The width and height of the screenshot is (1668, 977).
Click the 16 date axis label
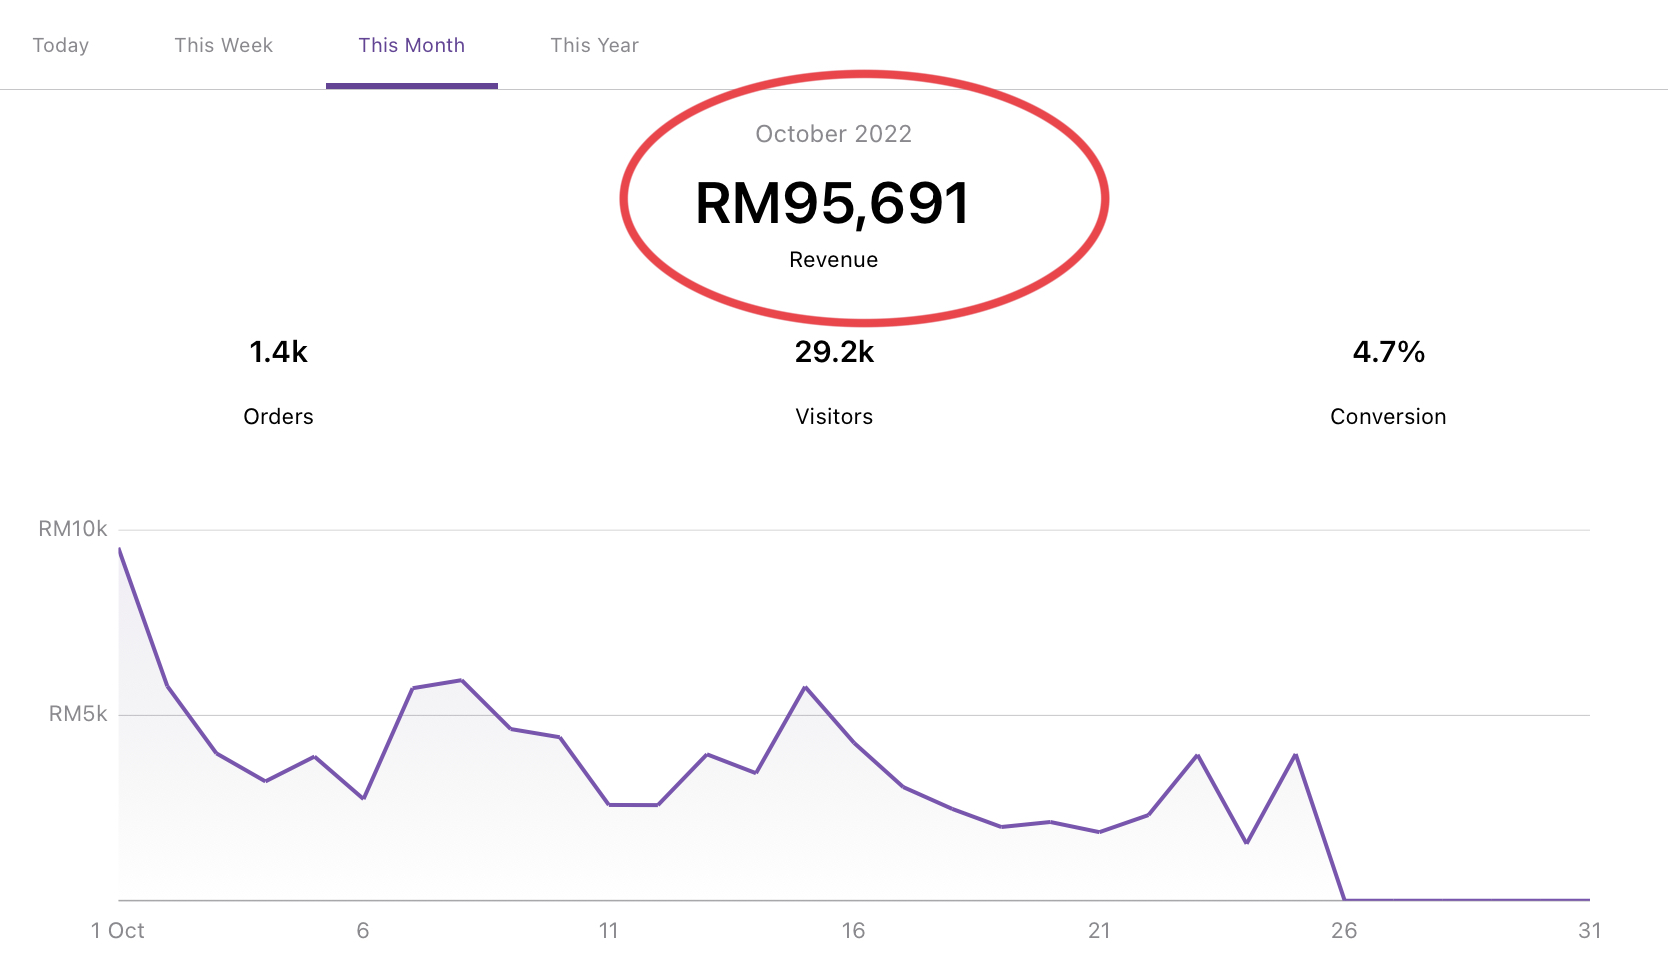pyautogui.click(x=853, y=931)
